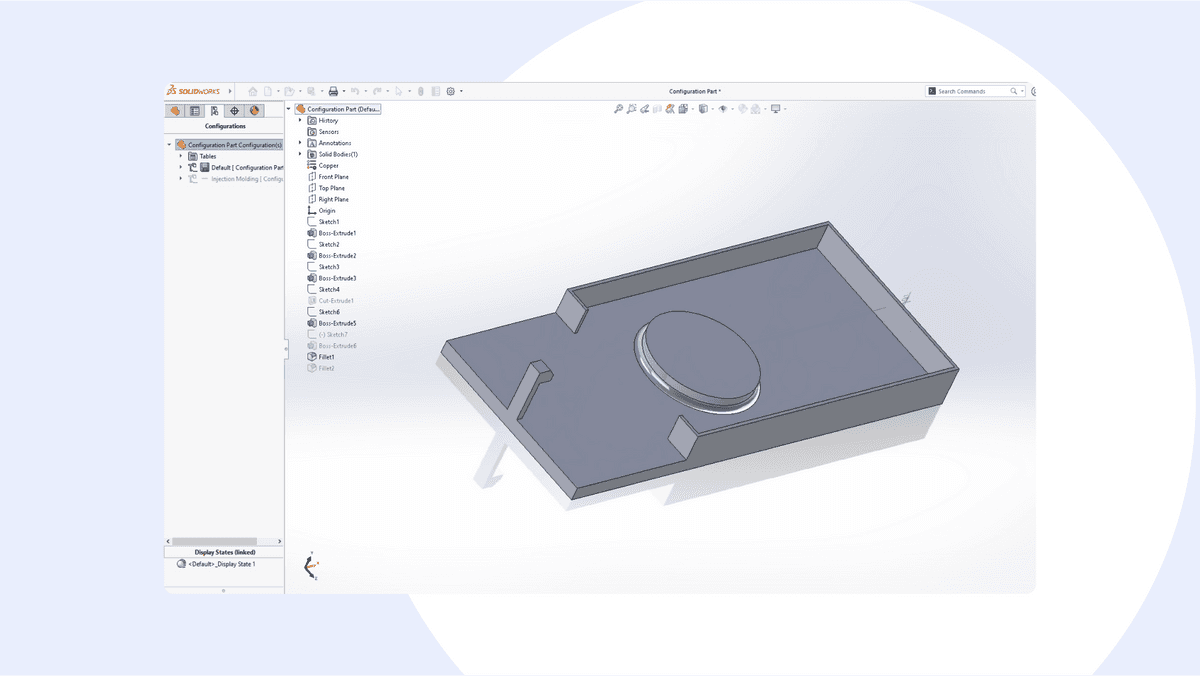
Task: Click the Redo icon
Action: (x=377, y=91)
